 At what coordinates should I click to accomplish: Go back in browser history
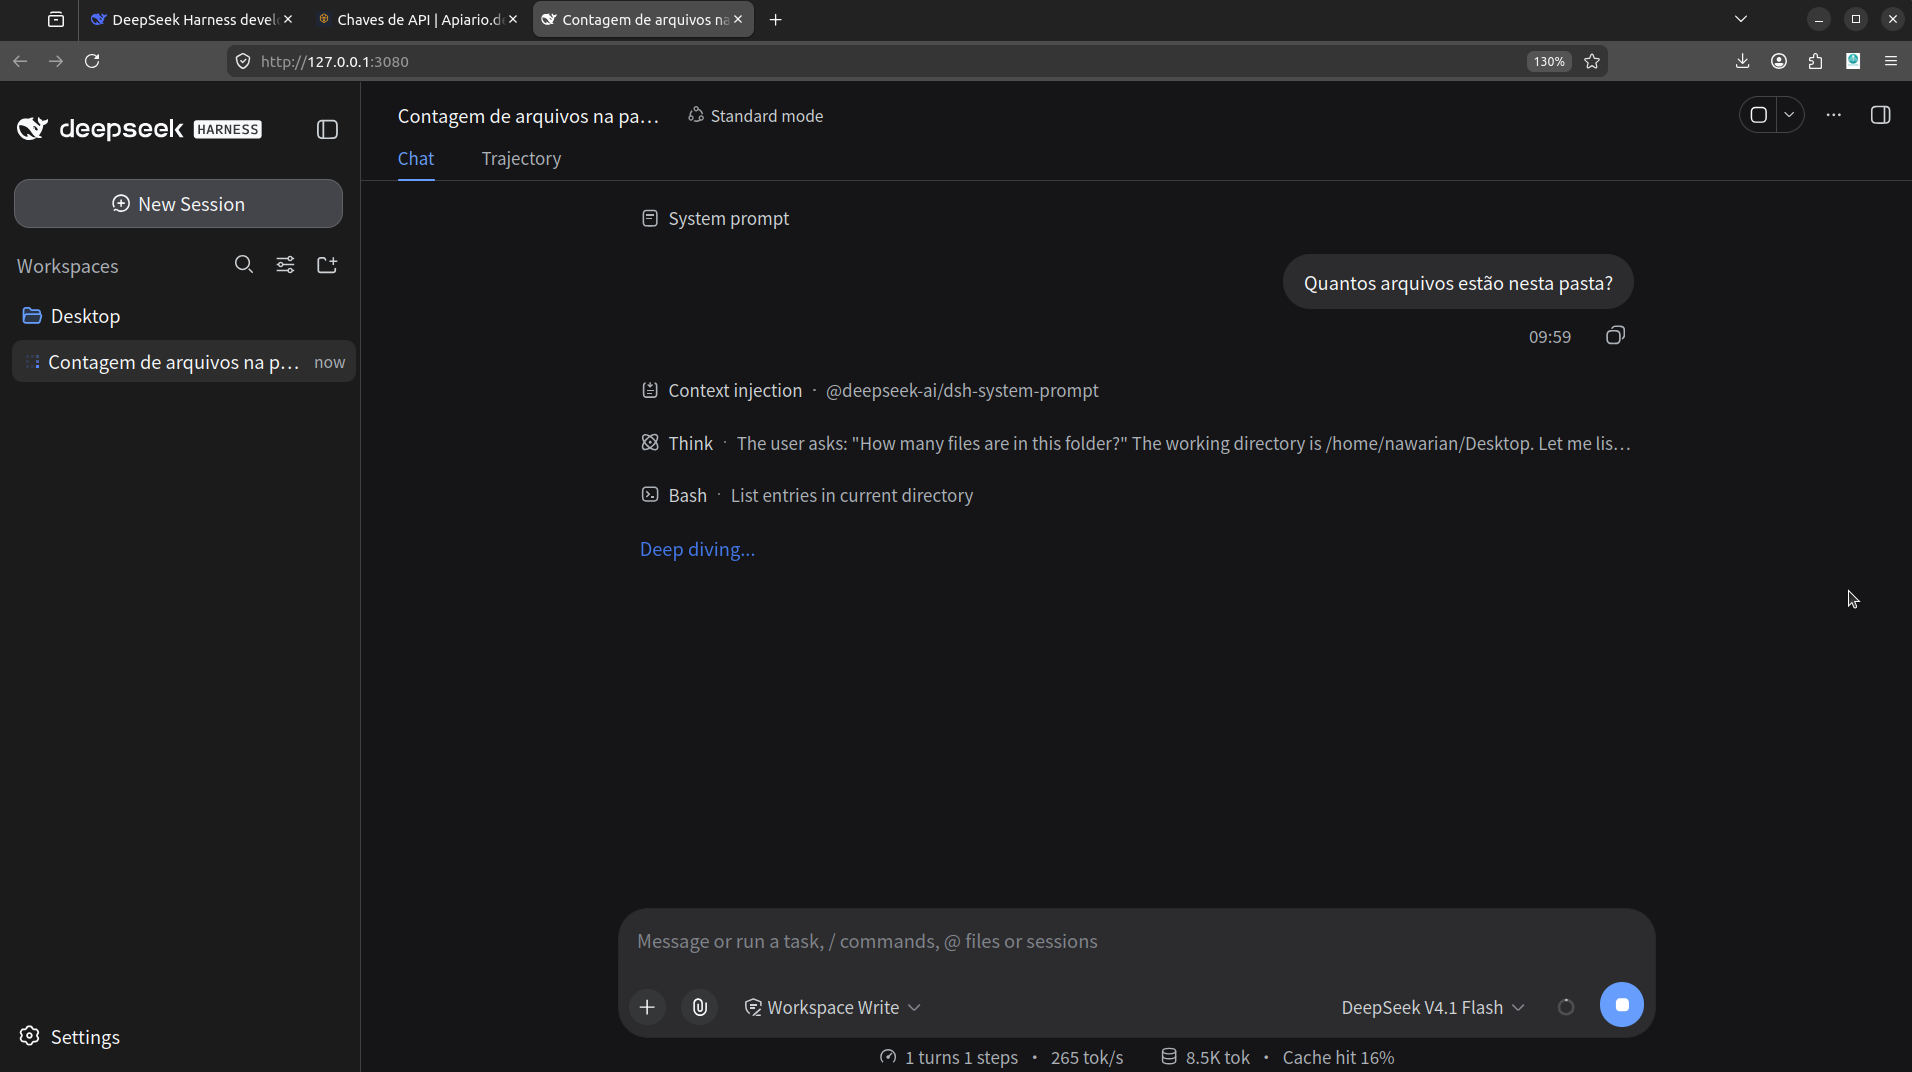(x=20, y=61)
